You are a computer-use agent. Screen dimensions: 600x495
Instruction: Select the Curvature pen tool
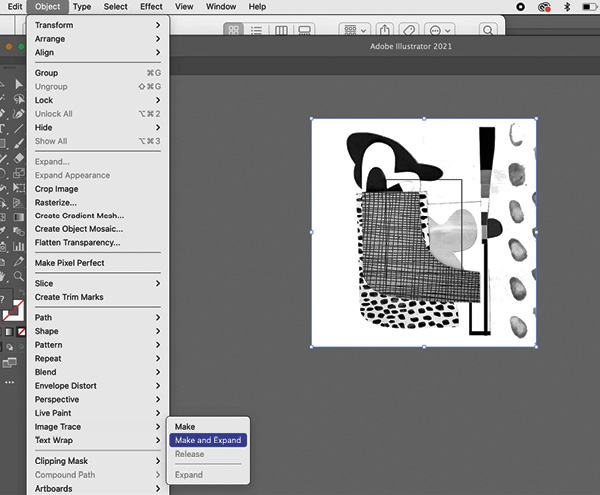pyautogui.click(x=18, y=114)
